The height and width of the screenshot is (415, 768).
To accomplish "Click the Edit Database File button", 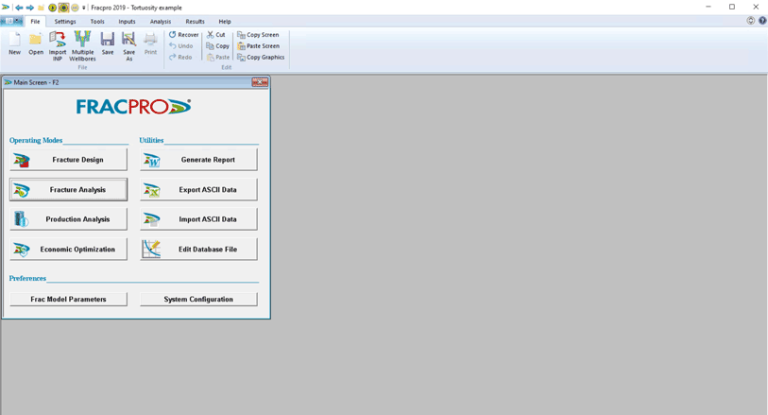I will tap(198, 249).
